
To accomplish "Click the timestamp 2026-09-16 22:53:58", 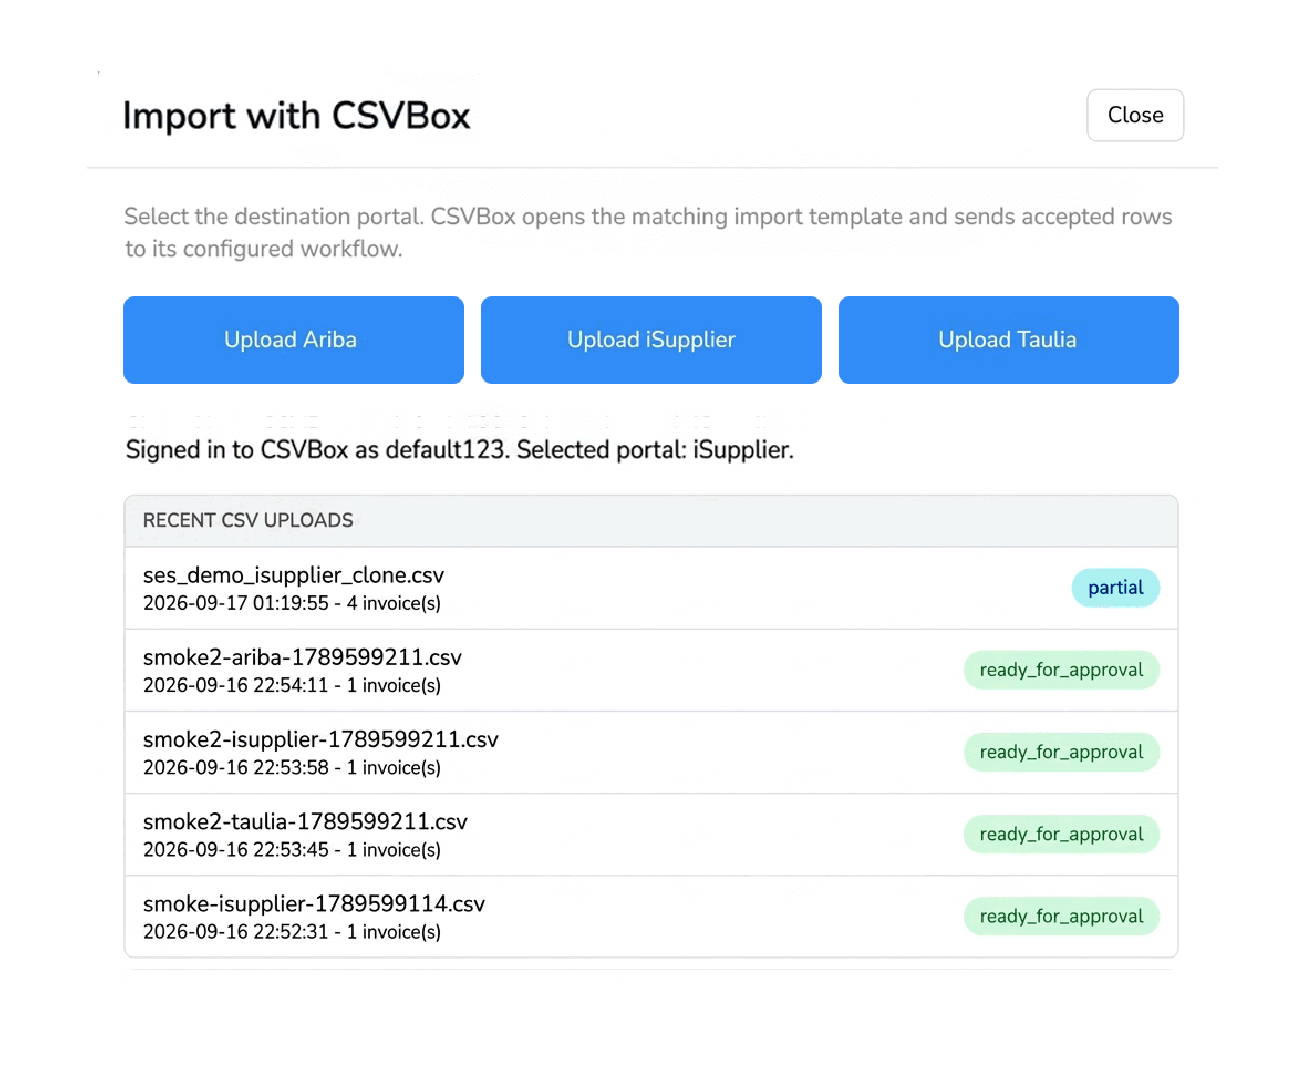I will click(x=236, y=767).
